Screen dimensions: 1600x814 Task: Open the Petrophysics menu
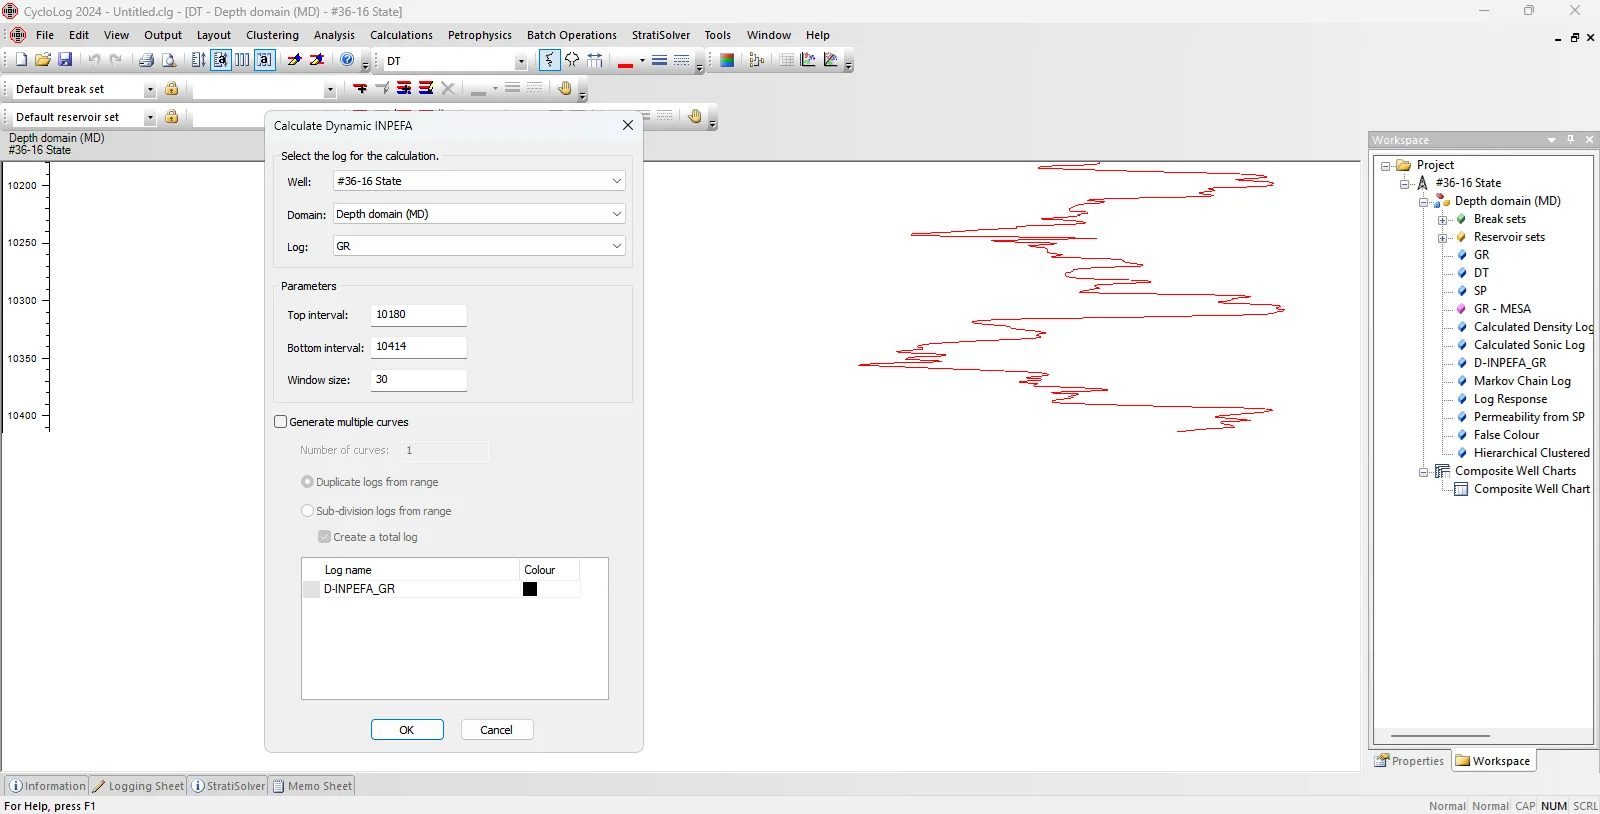479,35
